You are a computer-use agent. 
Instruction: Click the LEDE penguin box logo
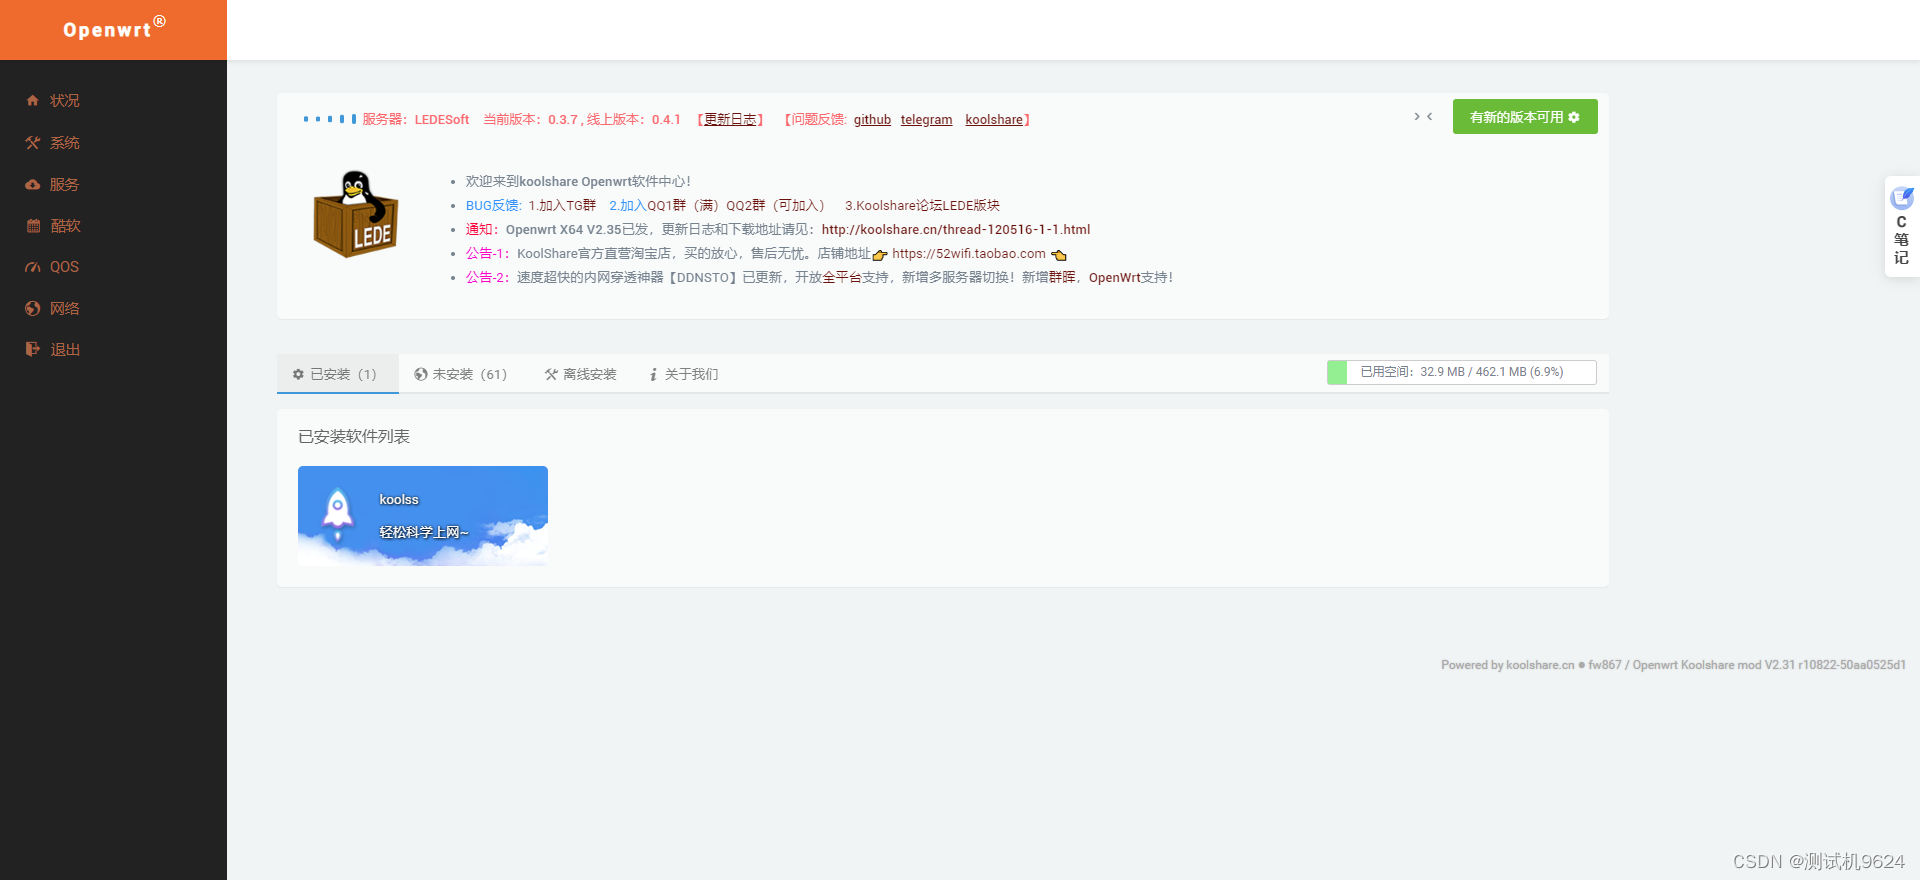(355, 213)
